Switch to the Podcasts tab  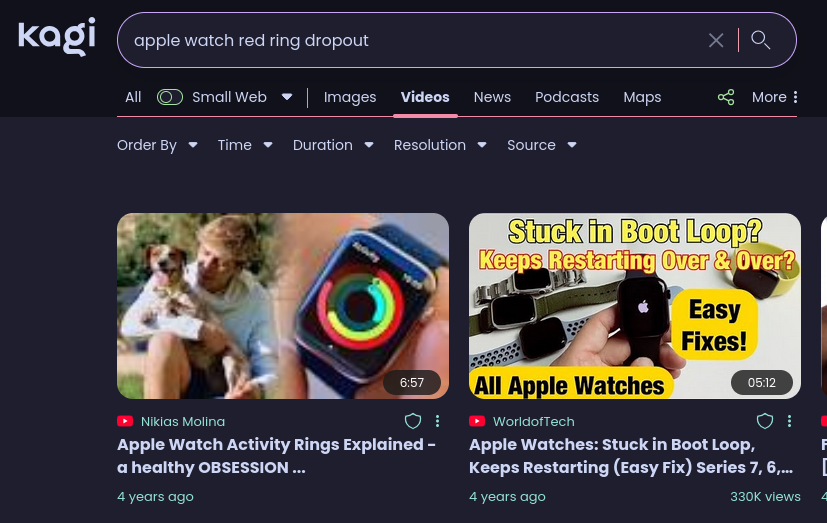567,97
